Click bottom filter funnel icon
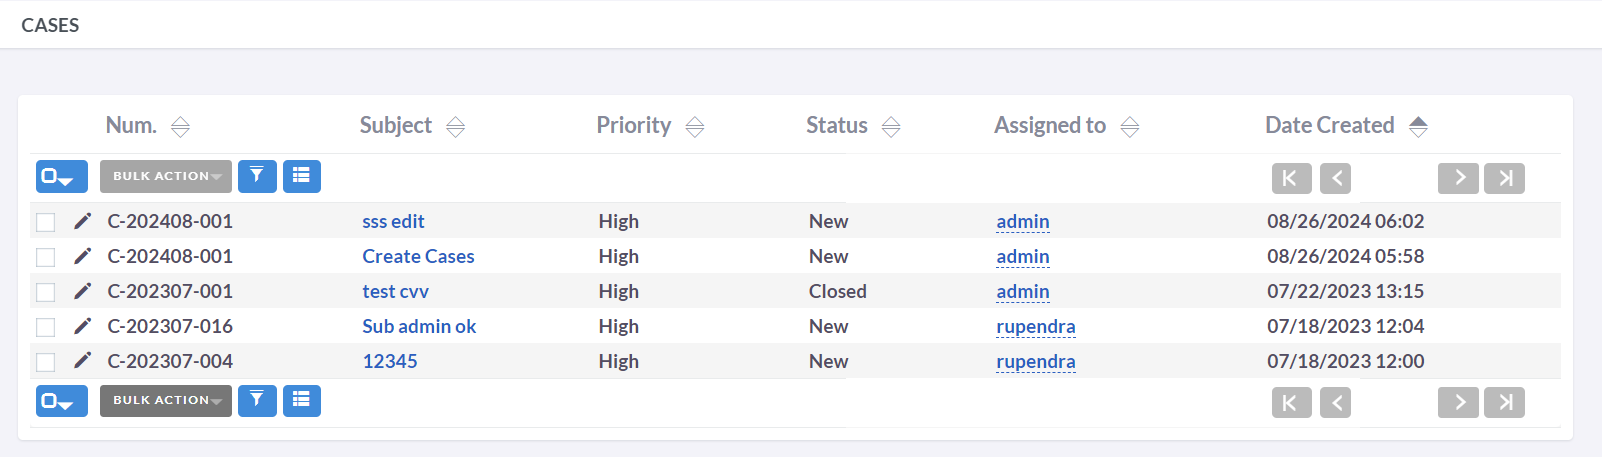 (x=257, y=400)
